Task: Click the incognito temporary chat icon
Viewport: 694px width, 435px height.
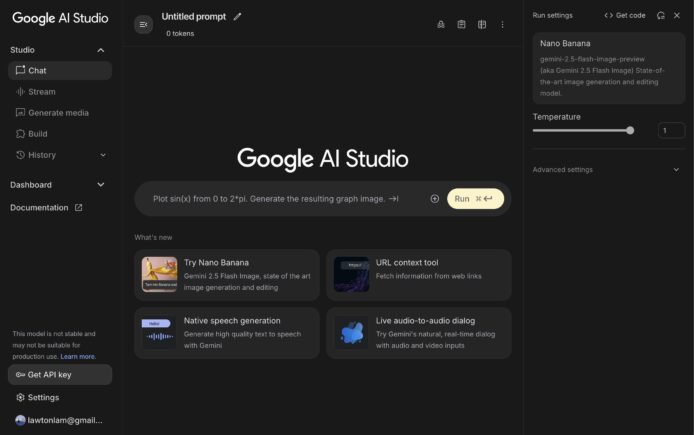Action: [x=441, y=24]
